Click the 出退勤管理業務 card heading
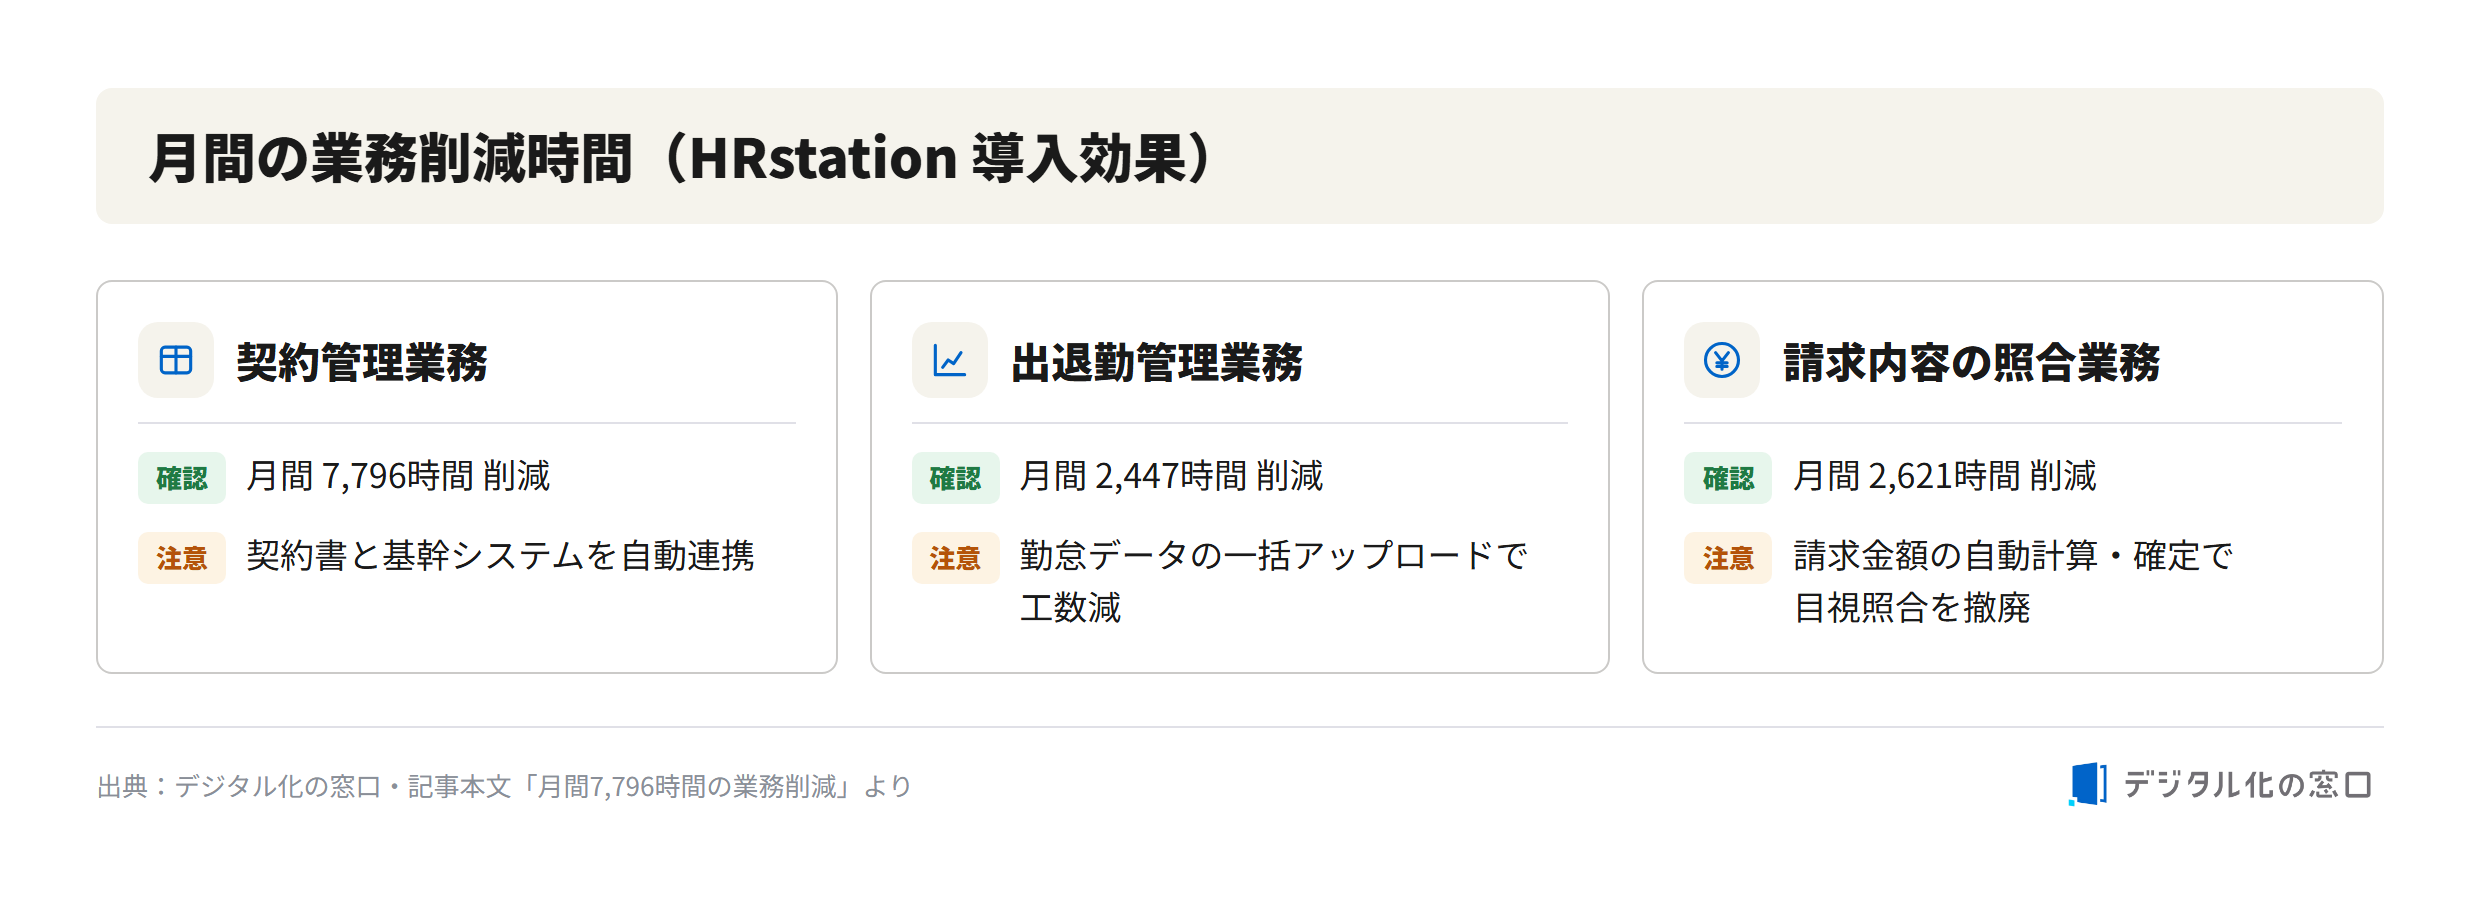Viewport: 2480px width, 902px height. [1157, 362]
